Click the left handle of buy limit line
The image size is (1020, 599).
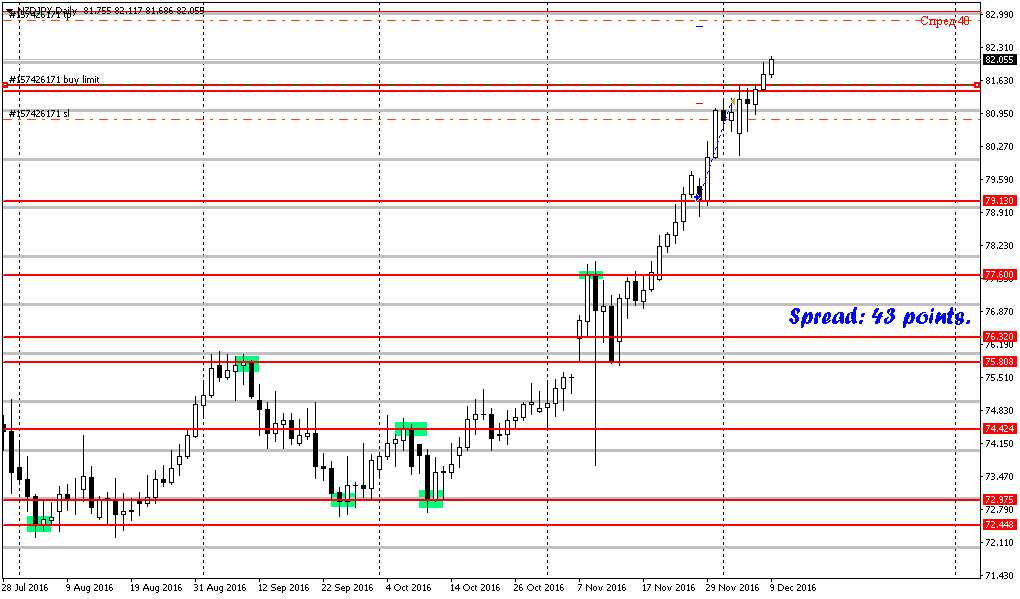click(5, 85)
